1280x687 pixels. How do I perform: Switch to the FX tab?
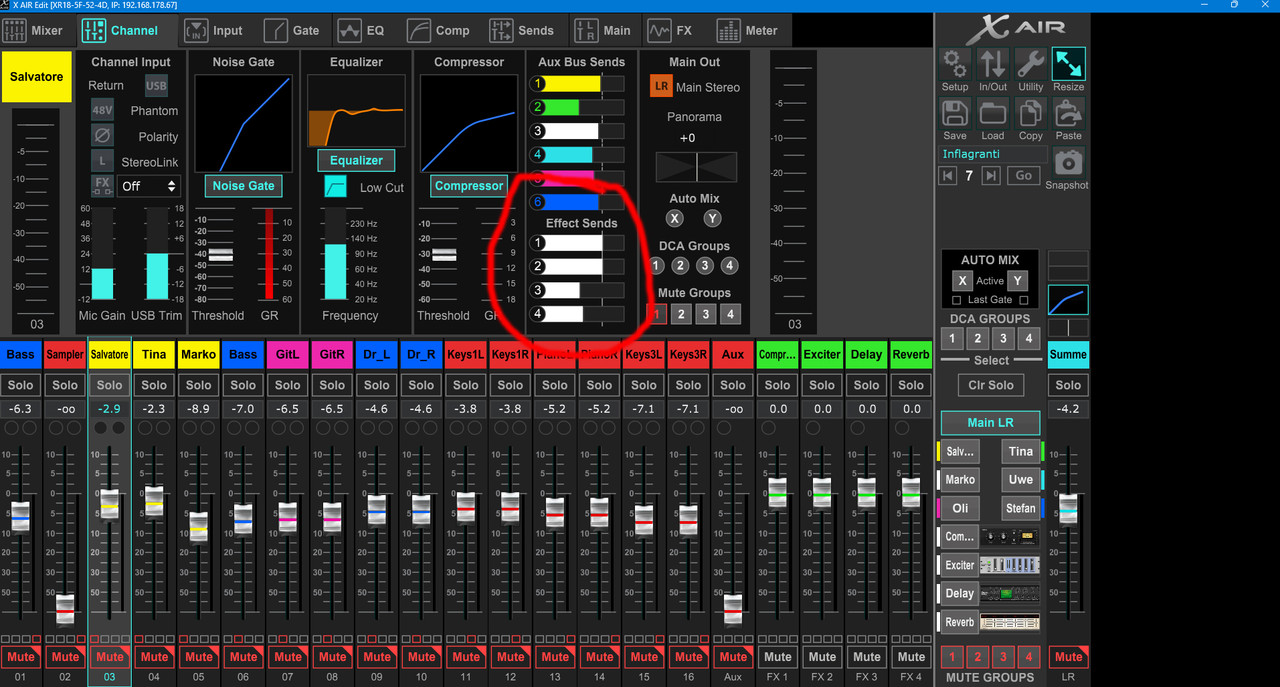point(672,30)
